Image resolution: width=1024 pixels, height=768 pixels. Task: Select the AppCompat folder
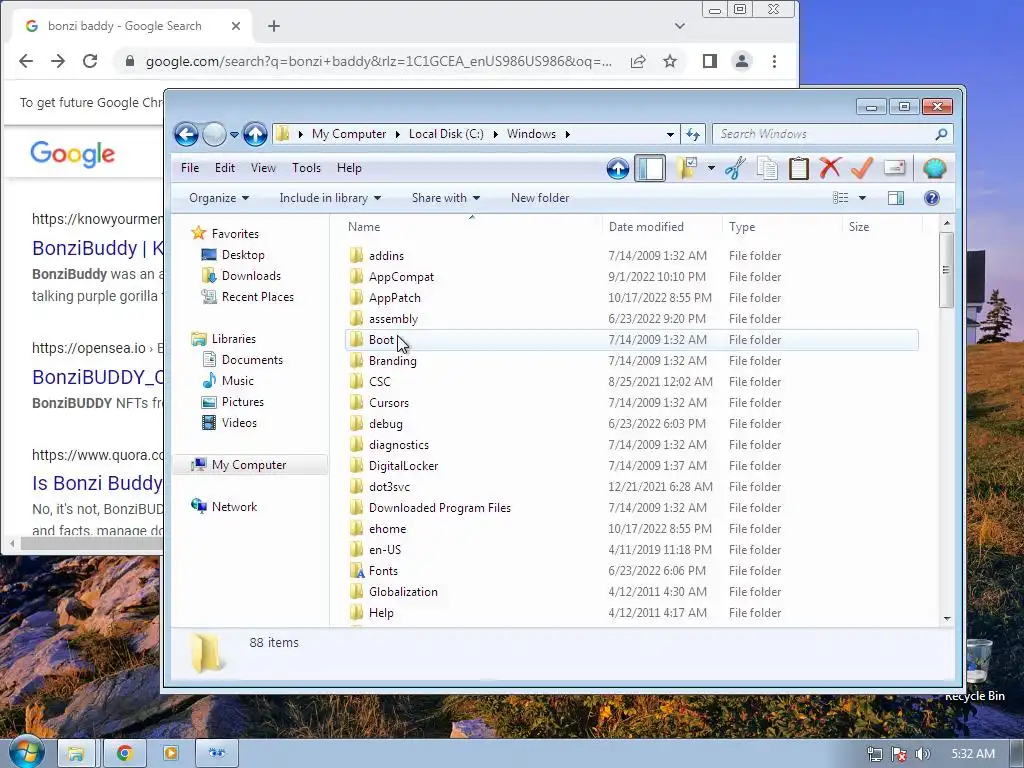point(632,277)
